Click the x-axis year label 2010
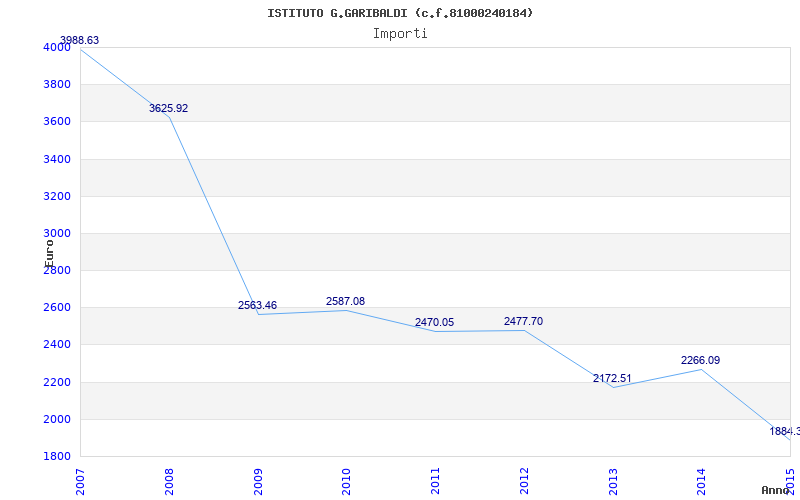Screen dimensions: 800x500 click(x=346, y=482)
